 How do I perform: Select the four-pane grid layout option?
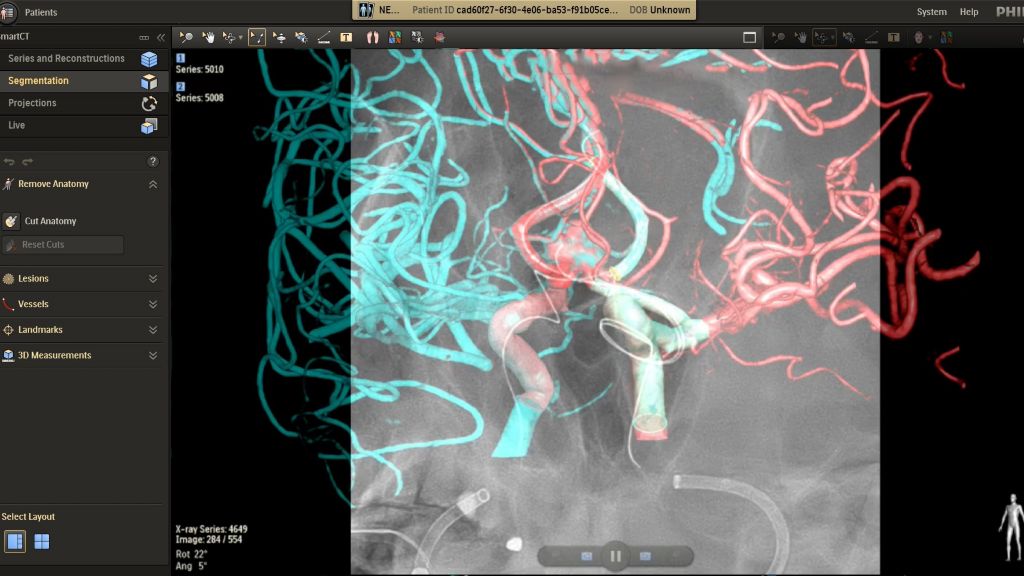click(x=42, y=541)
